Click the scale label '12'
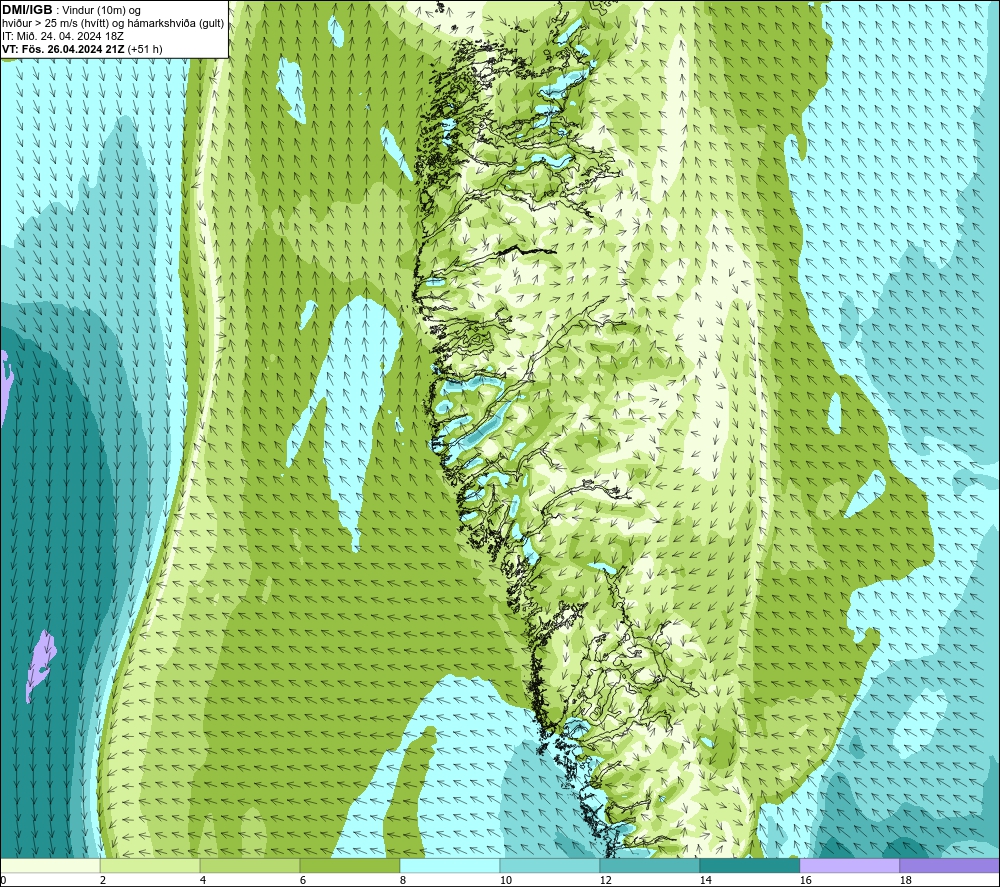 tap(605, 881)
